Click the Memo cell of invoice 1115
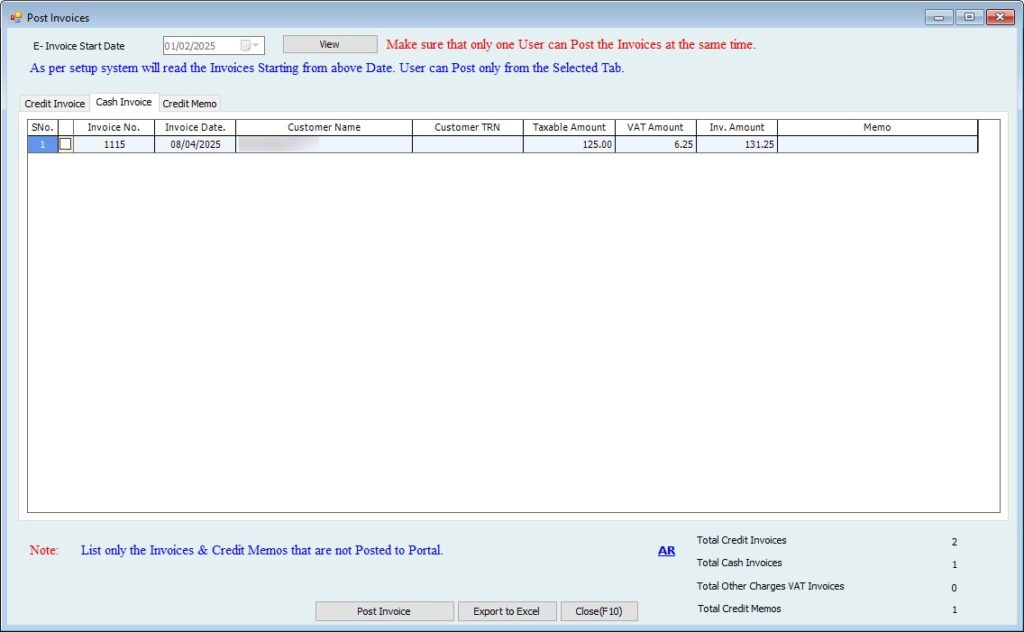 (877, 144)
